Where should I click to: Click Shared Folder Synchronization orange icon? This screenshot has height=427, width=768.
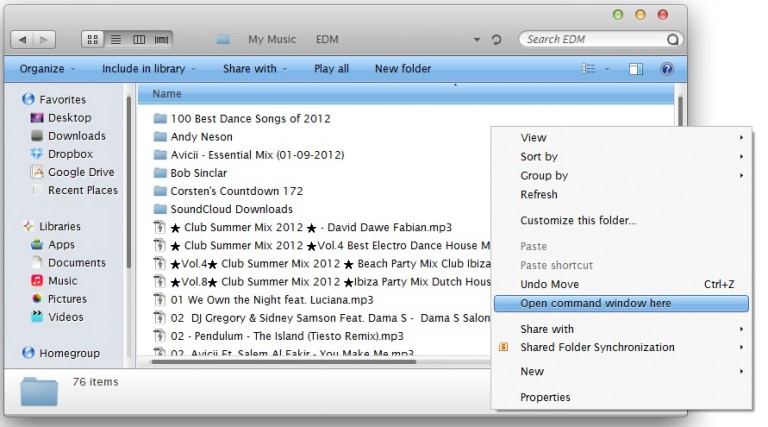click(503, 347)
